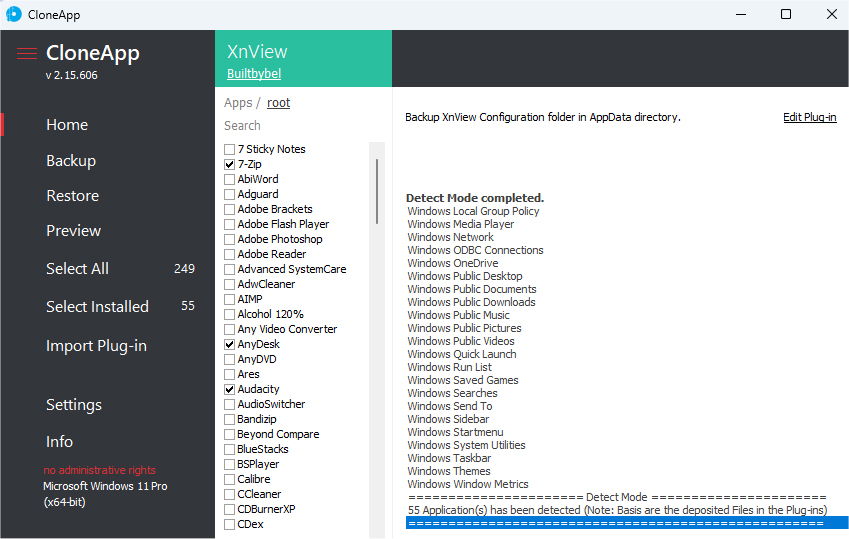Check the AudioSwitcher checkbox

[x=230, y=404]
